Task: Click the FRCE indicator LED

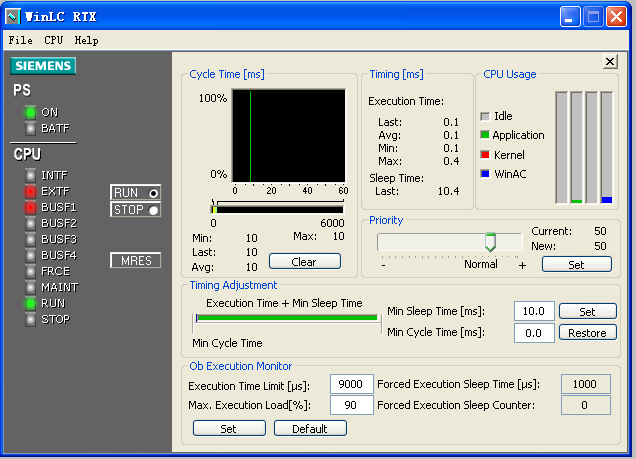Action: (x=30, y=271)
